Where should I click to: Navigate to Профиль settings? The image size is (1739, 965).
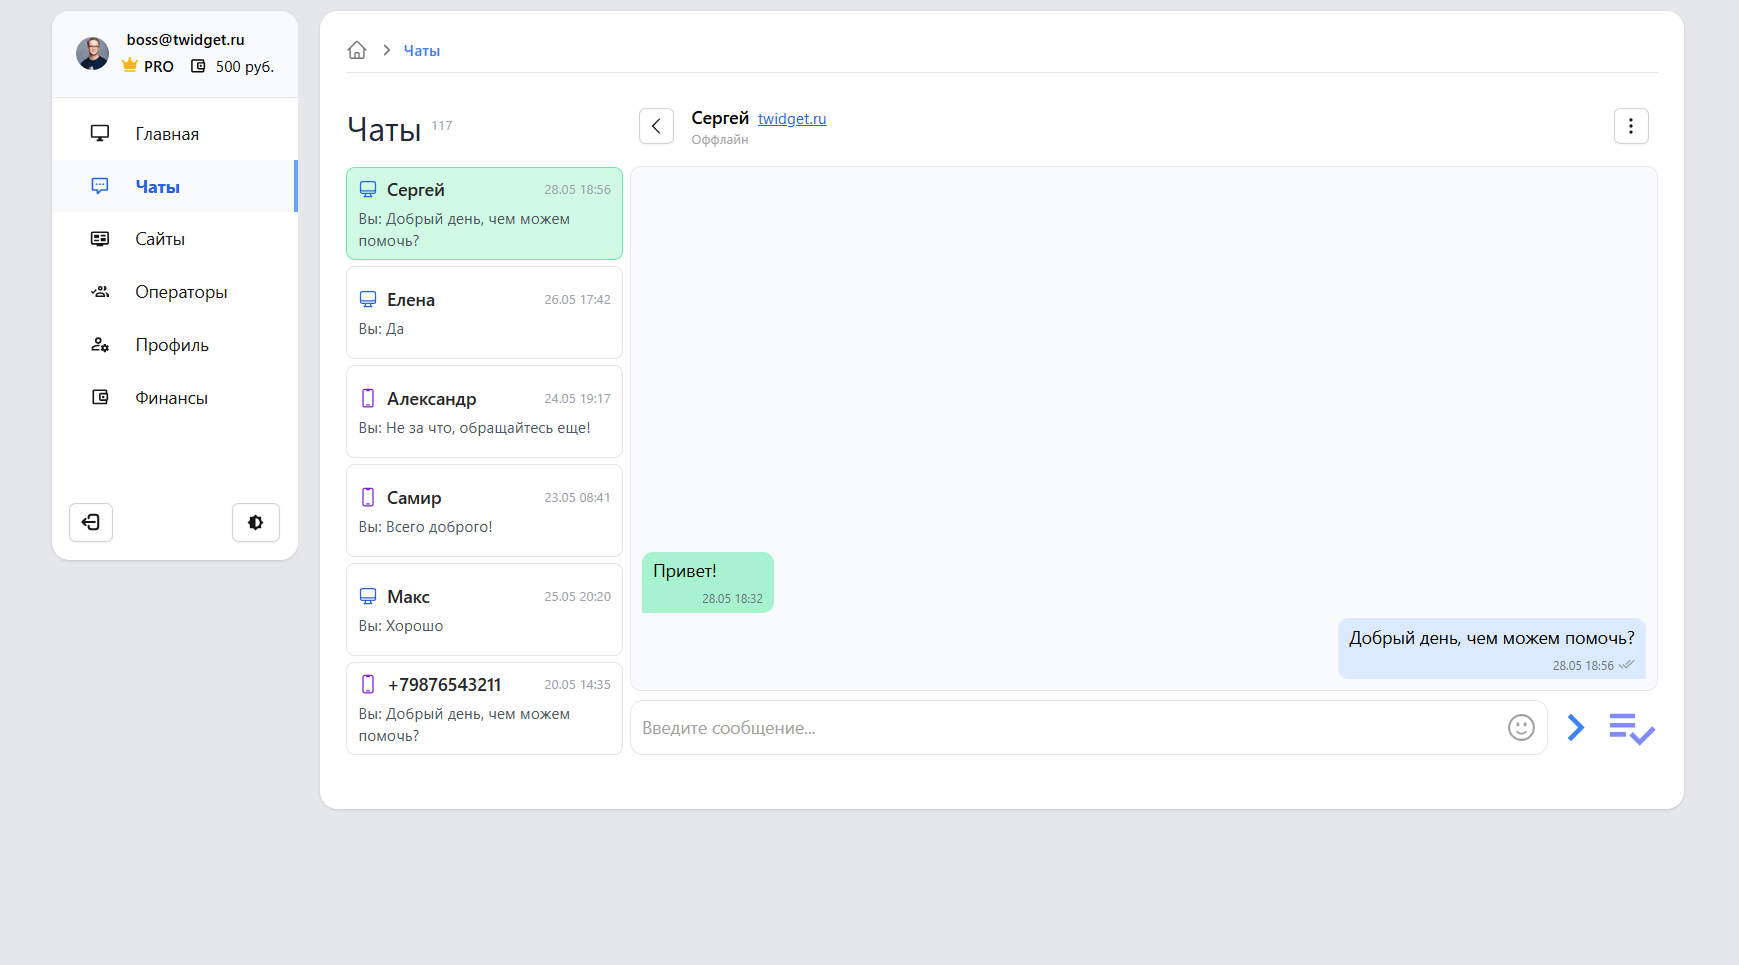coord(172,345)
